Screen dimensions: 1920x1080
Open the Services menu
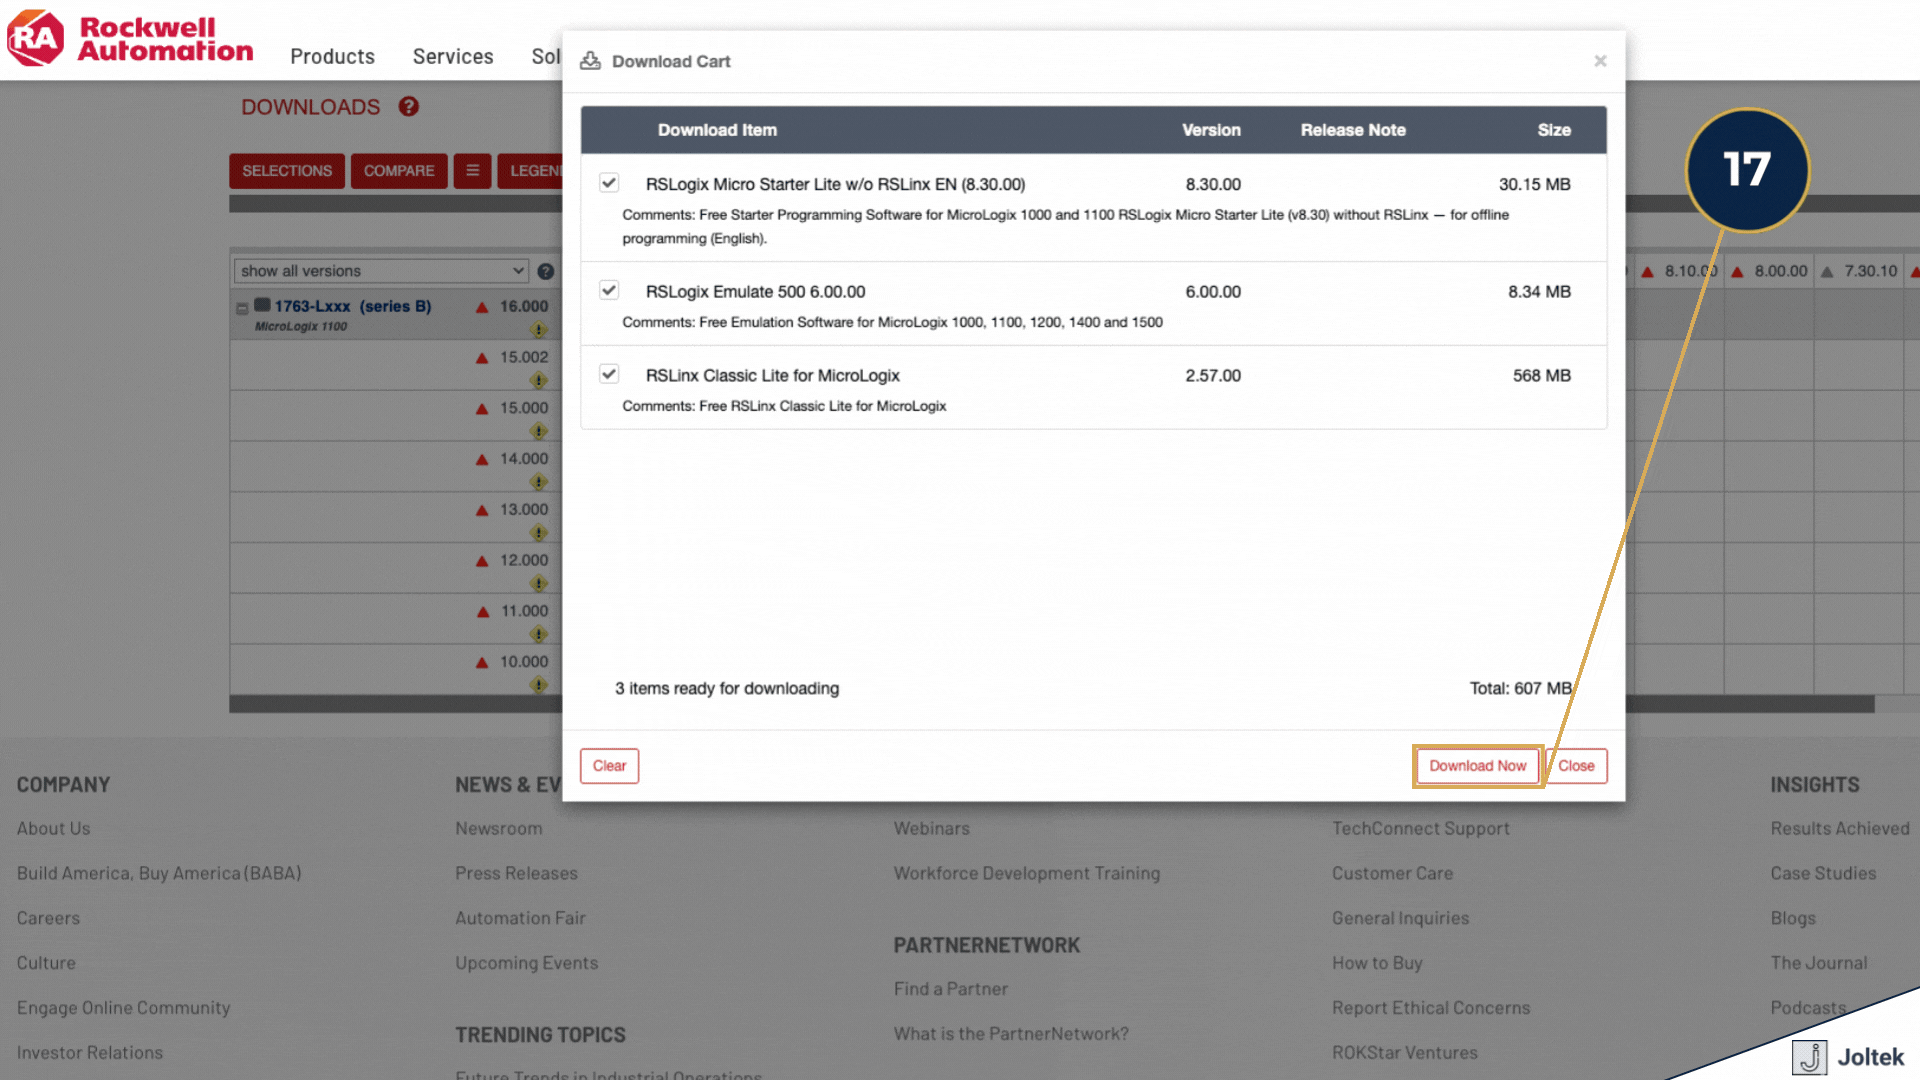453,56
